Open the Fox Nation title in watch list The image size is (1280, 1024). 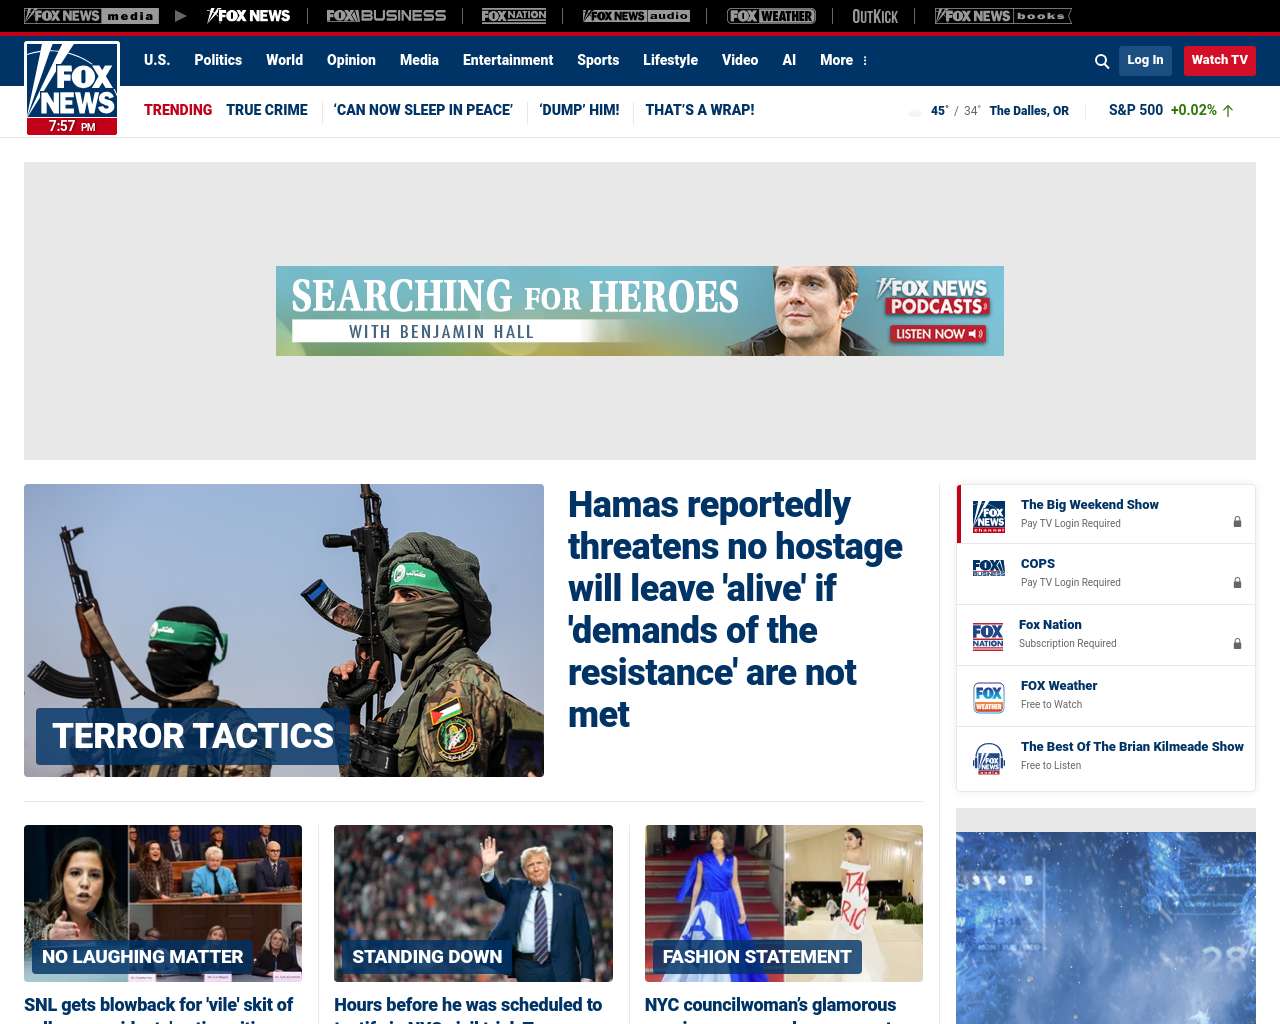click(1050, 625)
